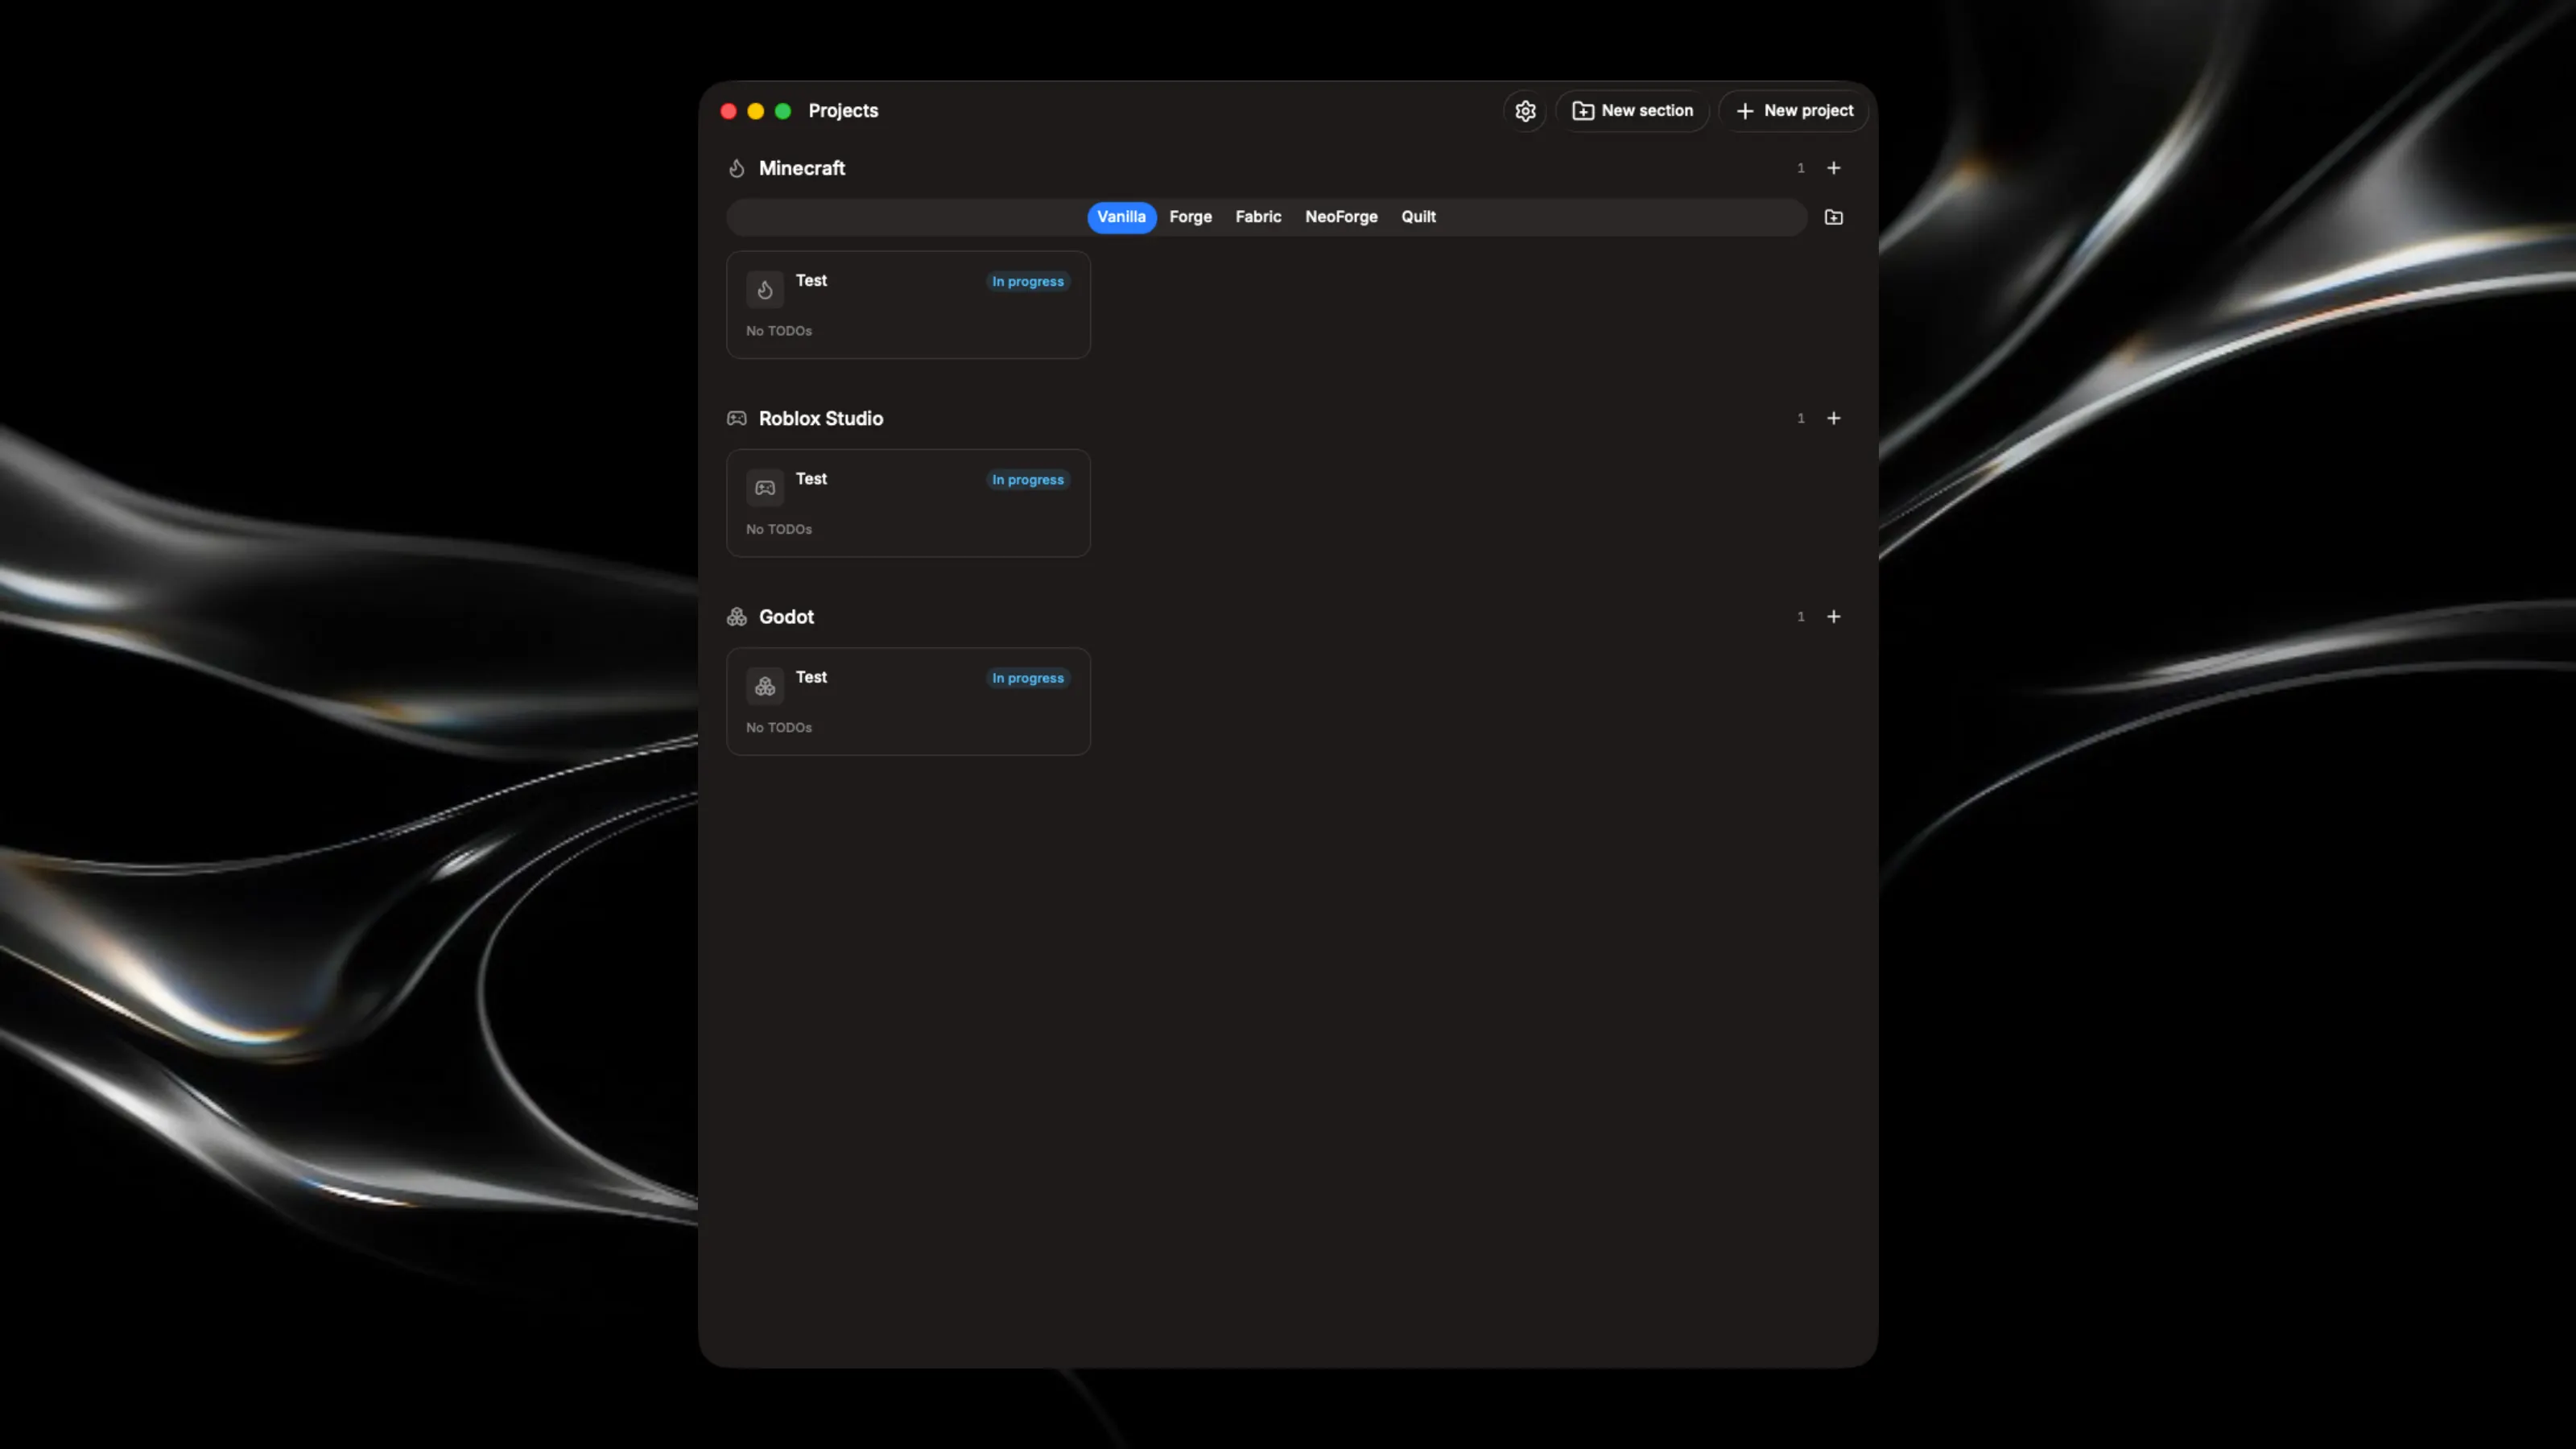Click the flame icon beside Minecraft heading
Viewport: 2576px width, 1449px height.
click(x=737, y=168)
